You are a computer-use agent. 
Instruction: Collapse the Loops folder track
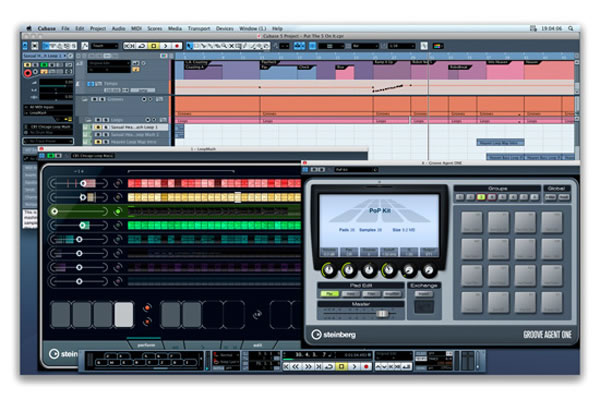88,120
